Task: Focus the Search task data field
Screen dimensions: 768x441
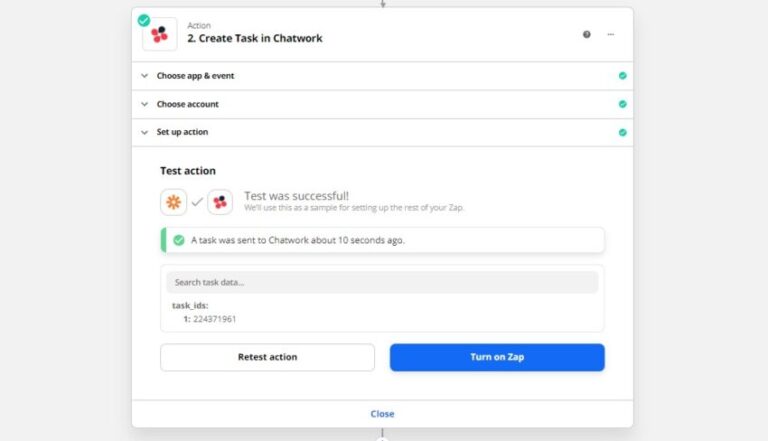Action: point(382,282)
